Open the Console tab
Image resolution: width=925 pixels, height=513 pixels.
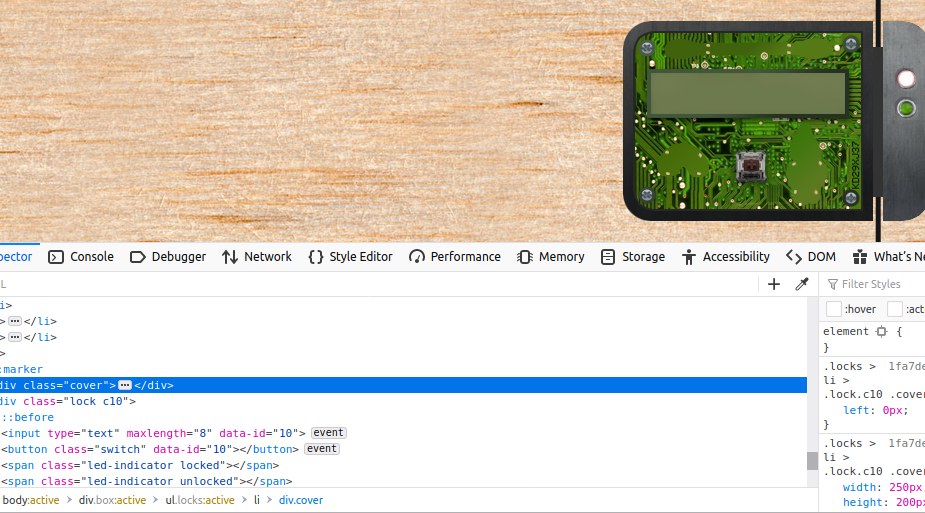pyautogui.click(x=81, y=256)
